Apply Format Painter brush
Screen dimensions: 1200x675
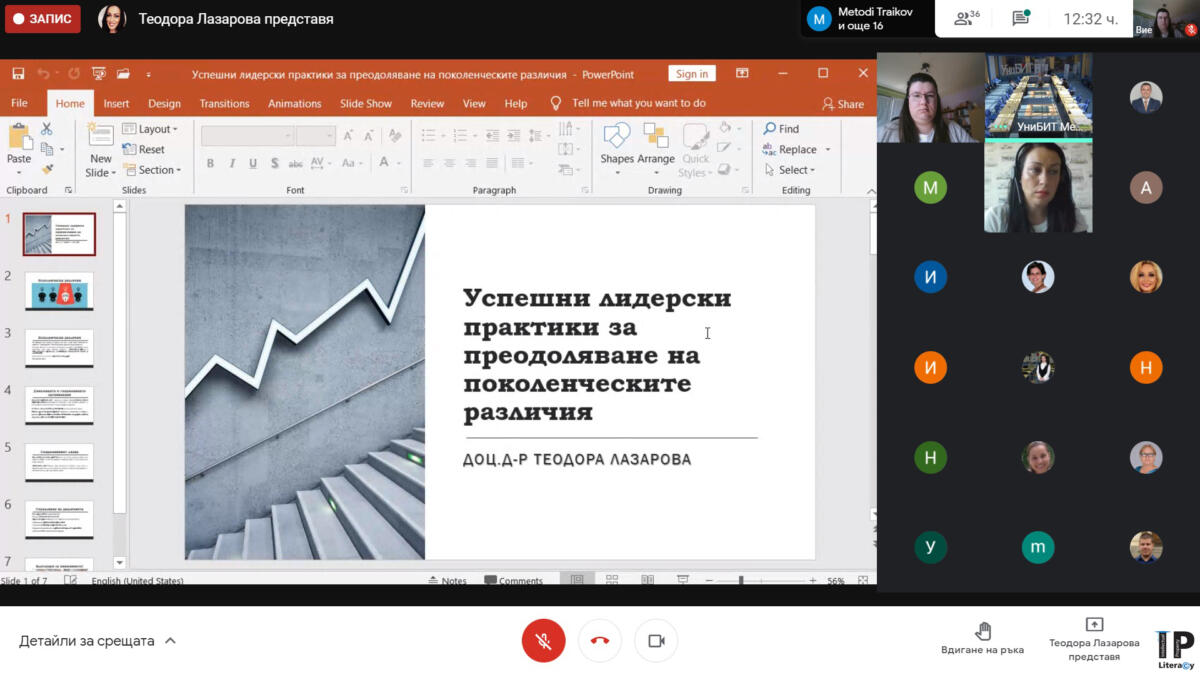(x=46, y=169)
